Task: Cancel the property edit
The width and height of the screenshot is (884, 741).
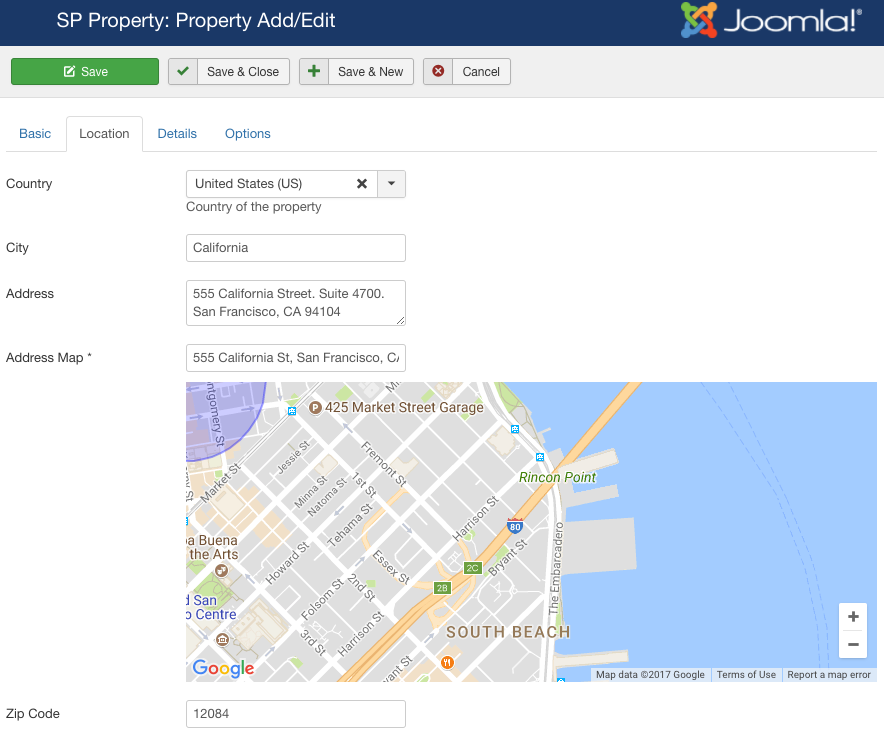Action: click(467, 71)
